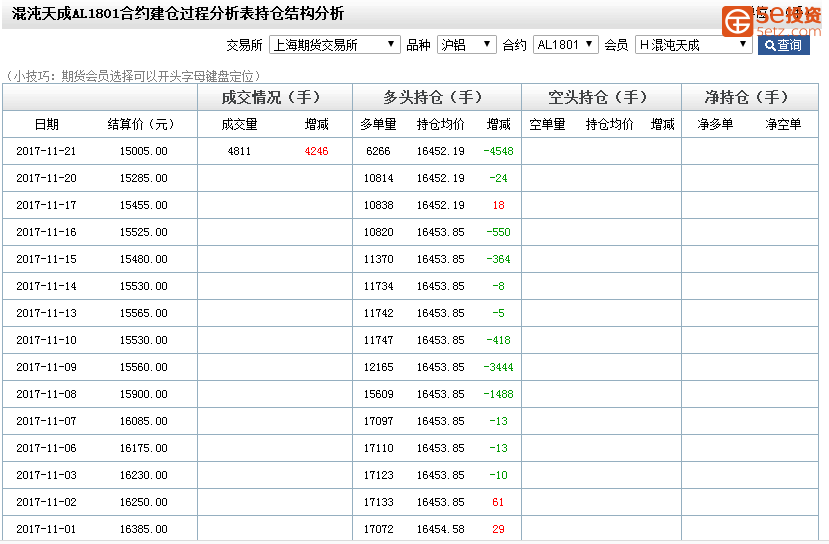Click the green change value -550
Viewport: 829px width, 544px height.
point(498,232)
